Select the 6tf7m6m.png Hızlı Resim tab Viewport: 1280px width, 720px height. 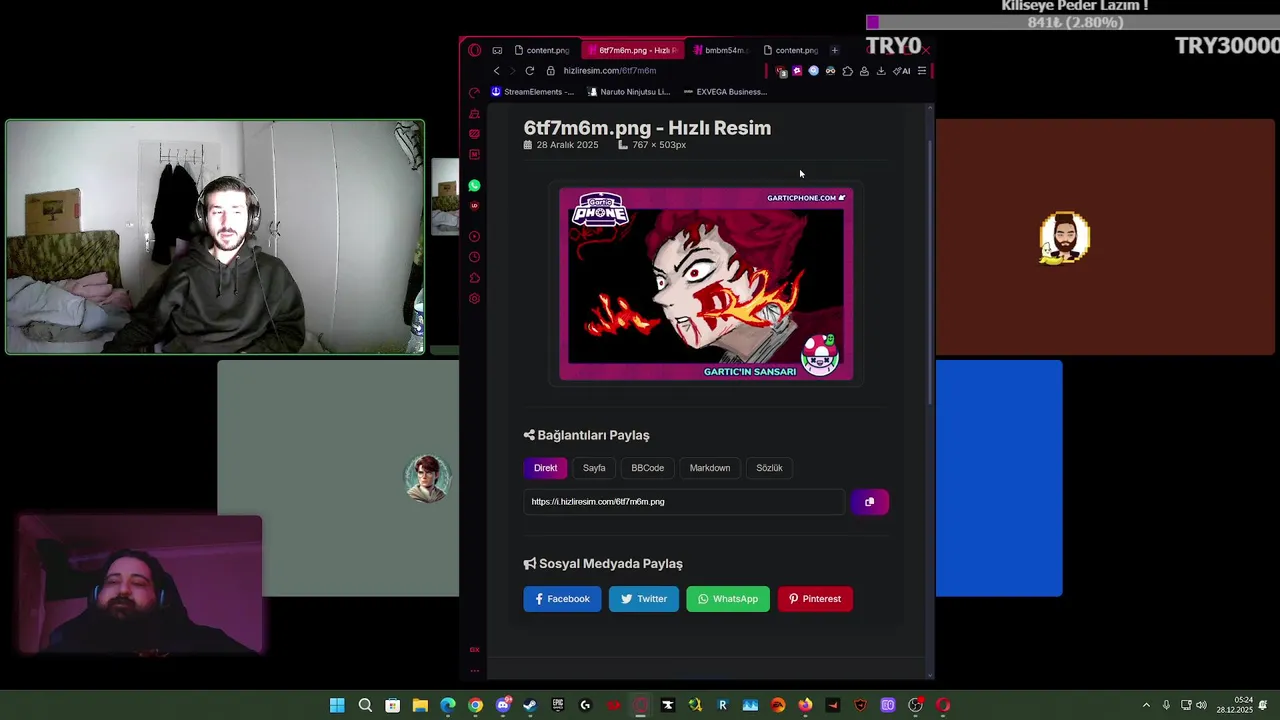pyautogui.click(x=633, y=50)
